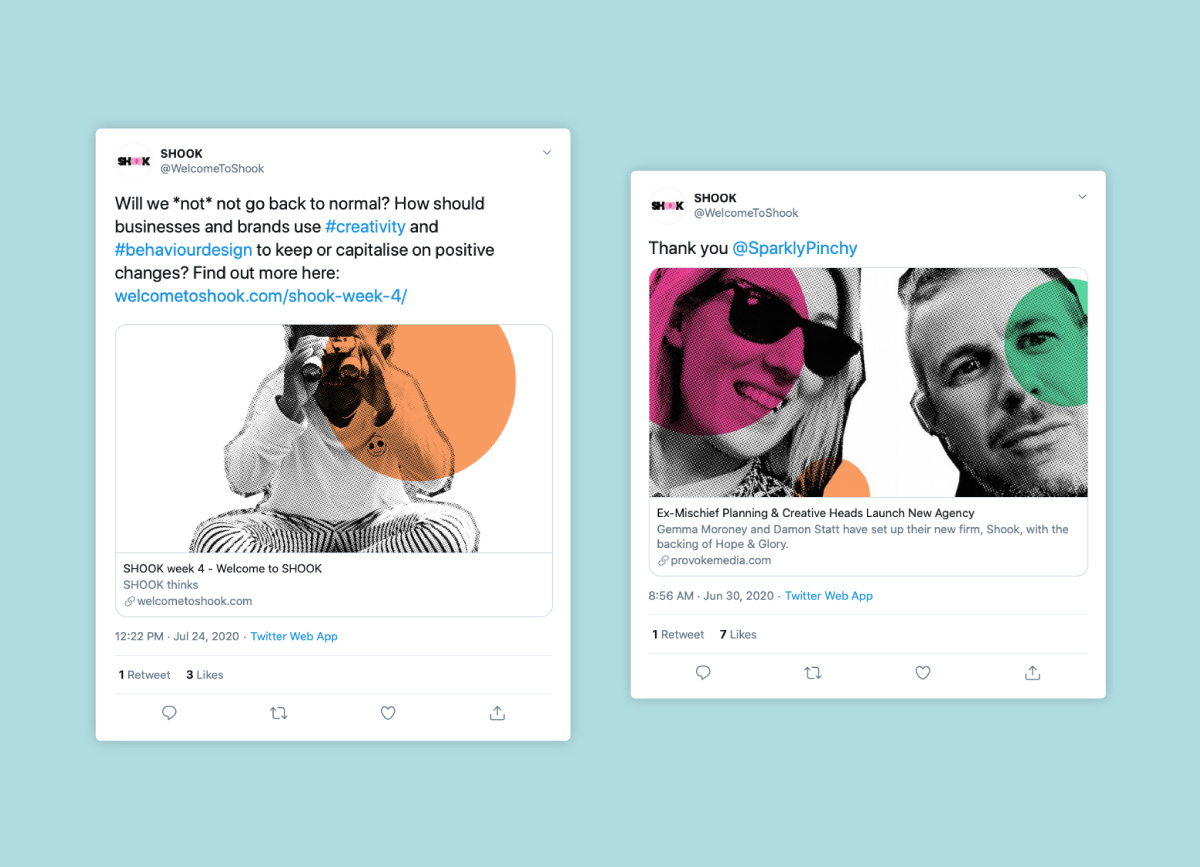Like the July 24 tweet with heart icon

pos(388,713)
